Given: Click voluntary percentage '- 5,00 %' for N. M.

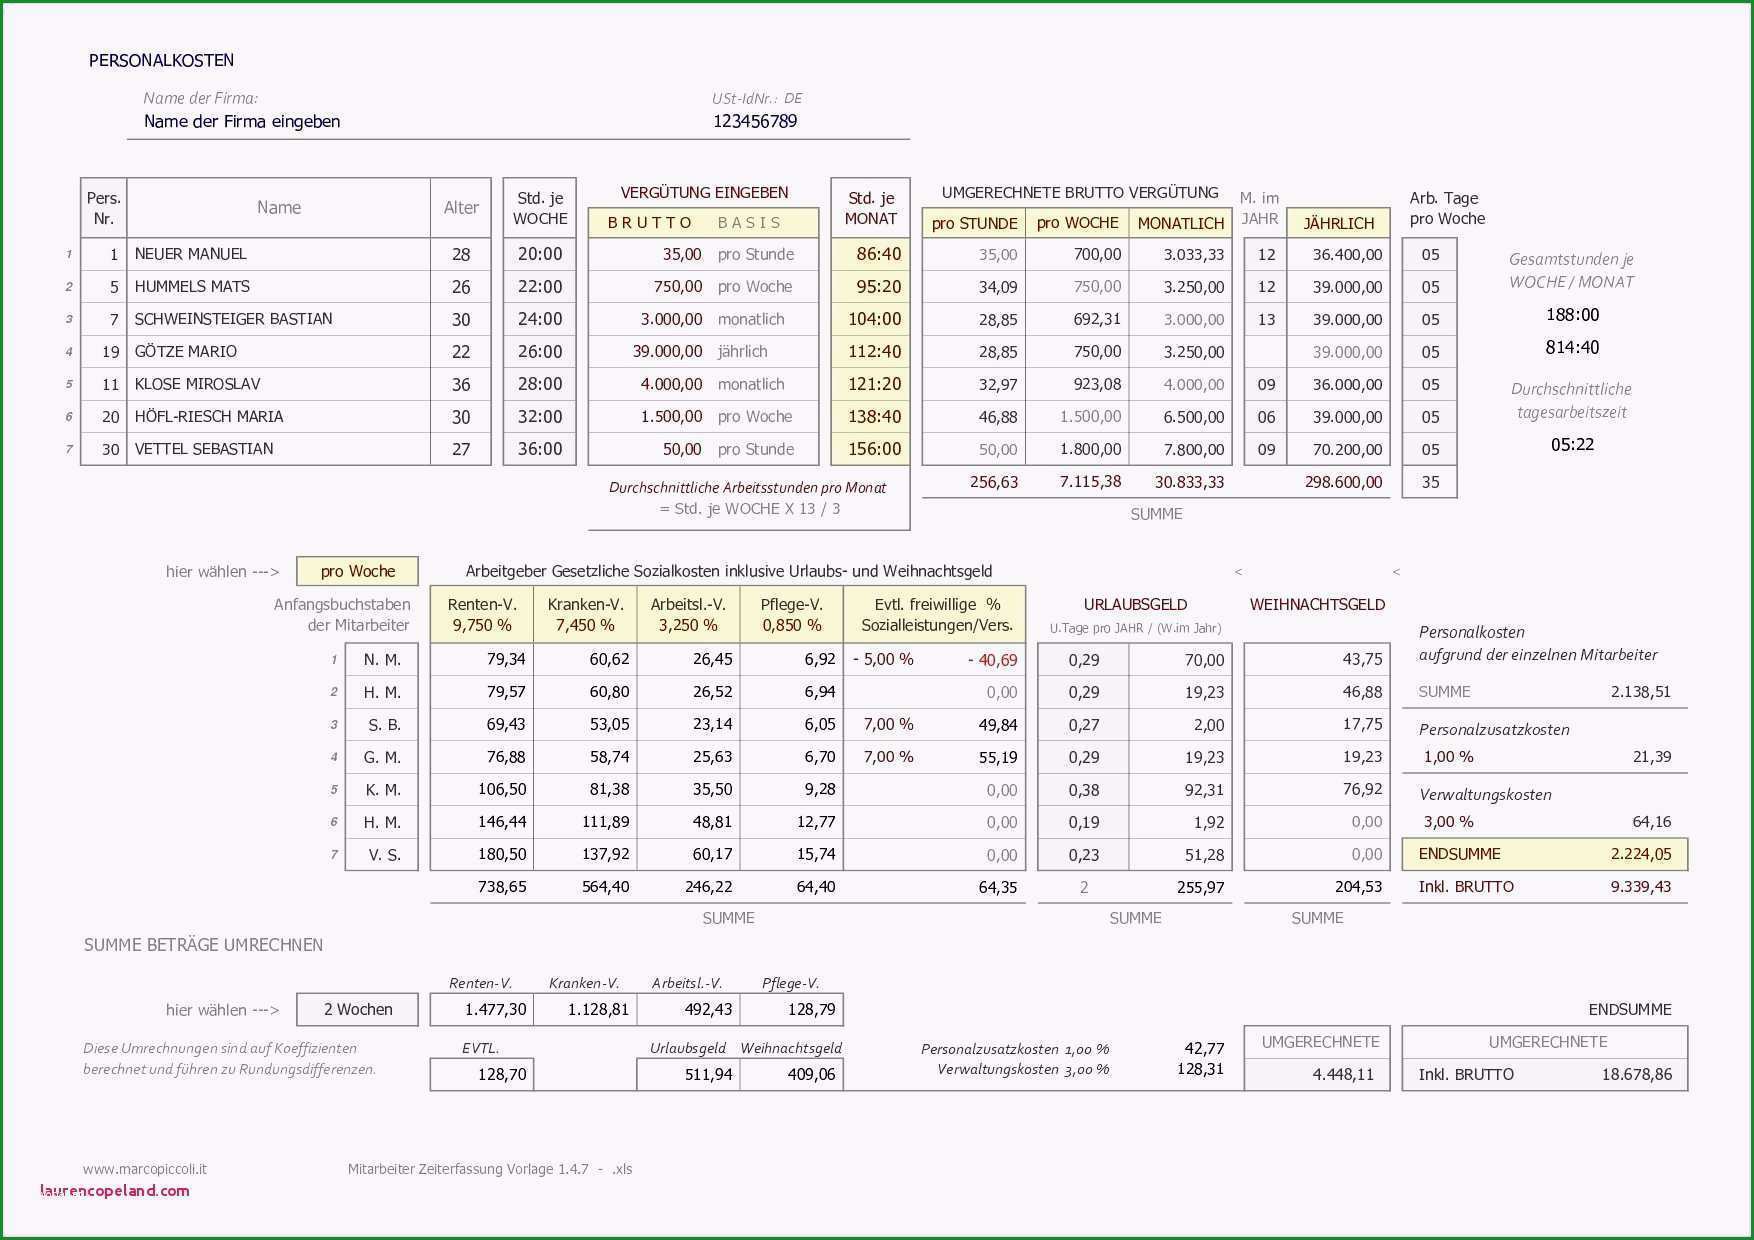Looking at the screenshot, I should pyautogui.click(x=883, y=660).
